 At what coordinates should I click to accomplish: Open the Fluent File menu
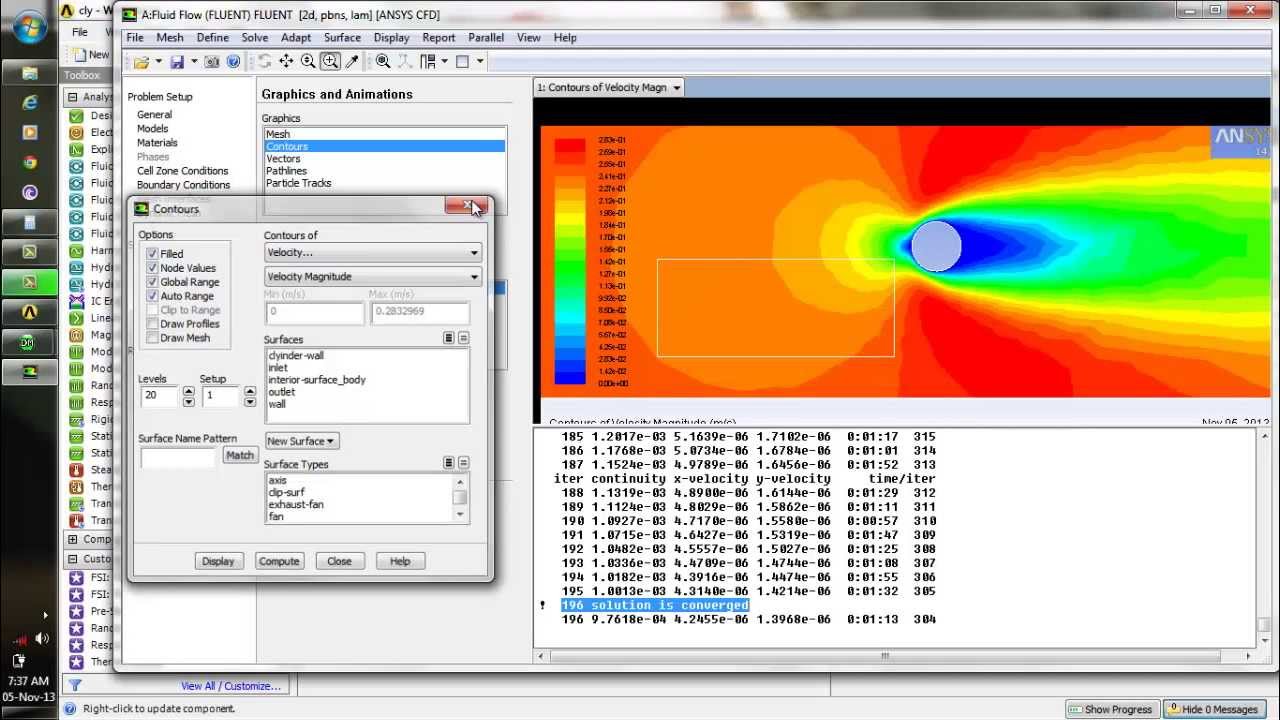pos(135,38)
